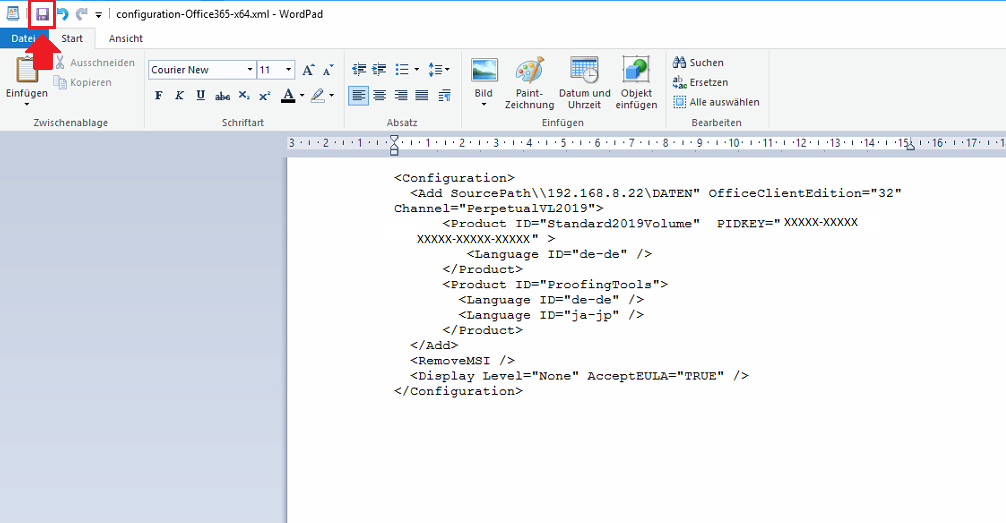Click the increase indent icon
This screenshot has width=1006, height=523.
point(380,69)
